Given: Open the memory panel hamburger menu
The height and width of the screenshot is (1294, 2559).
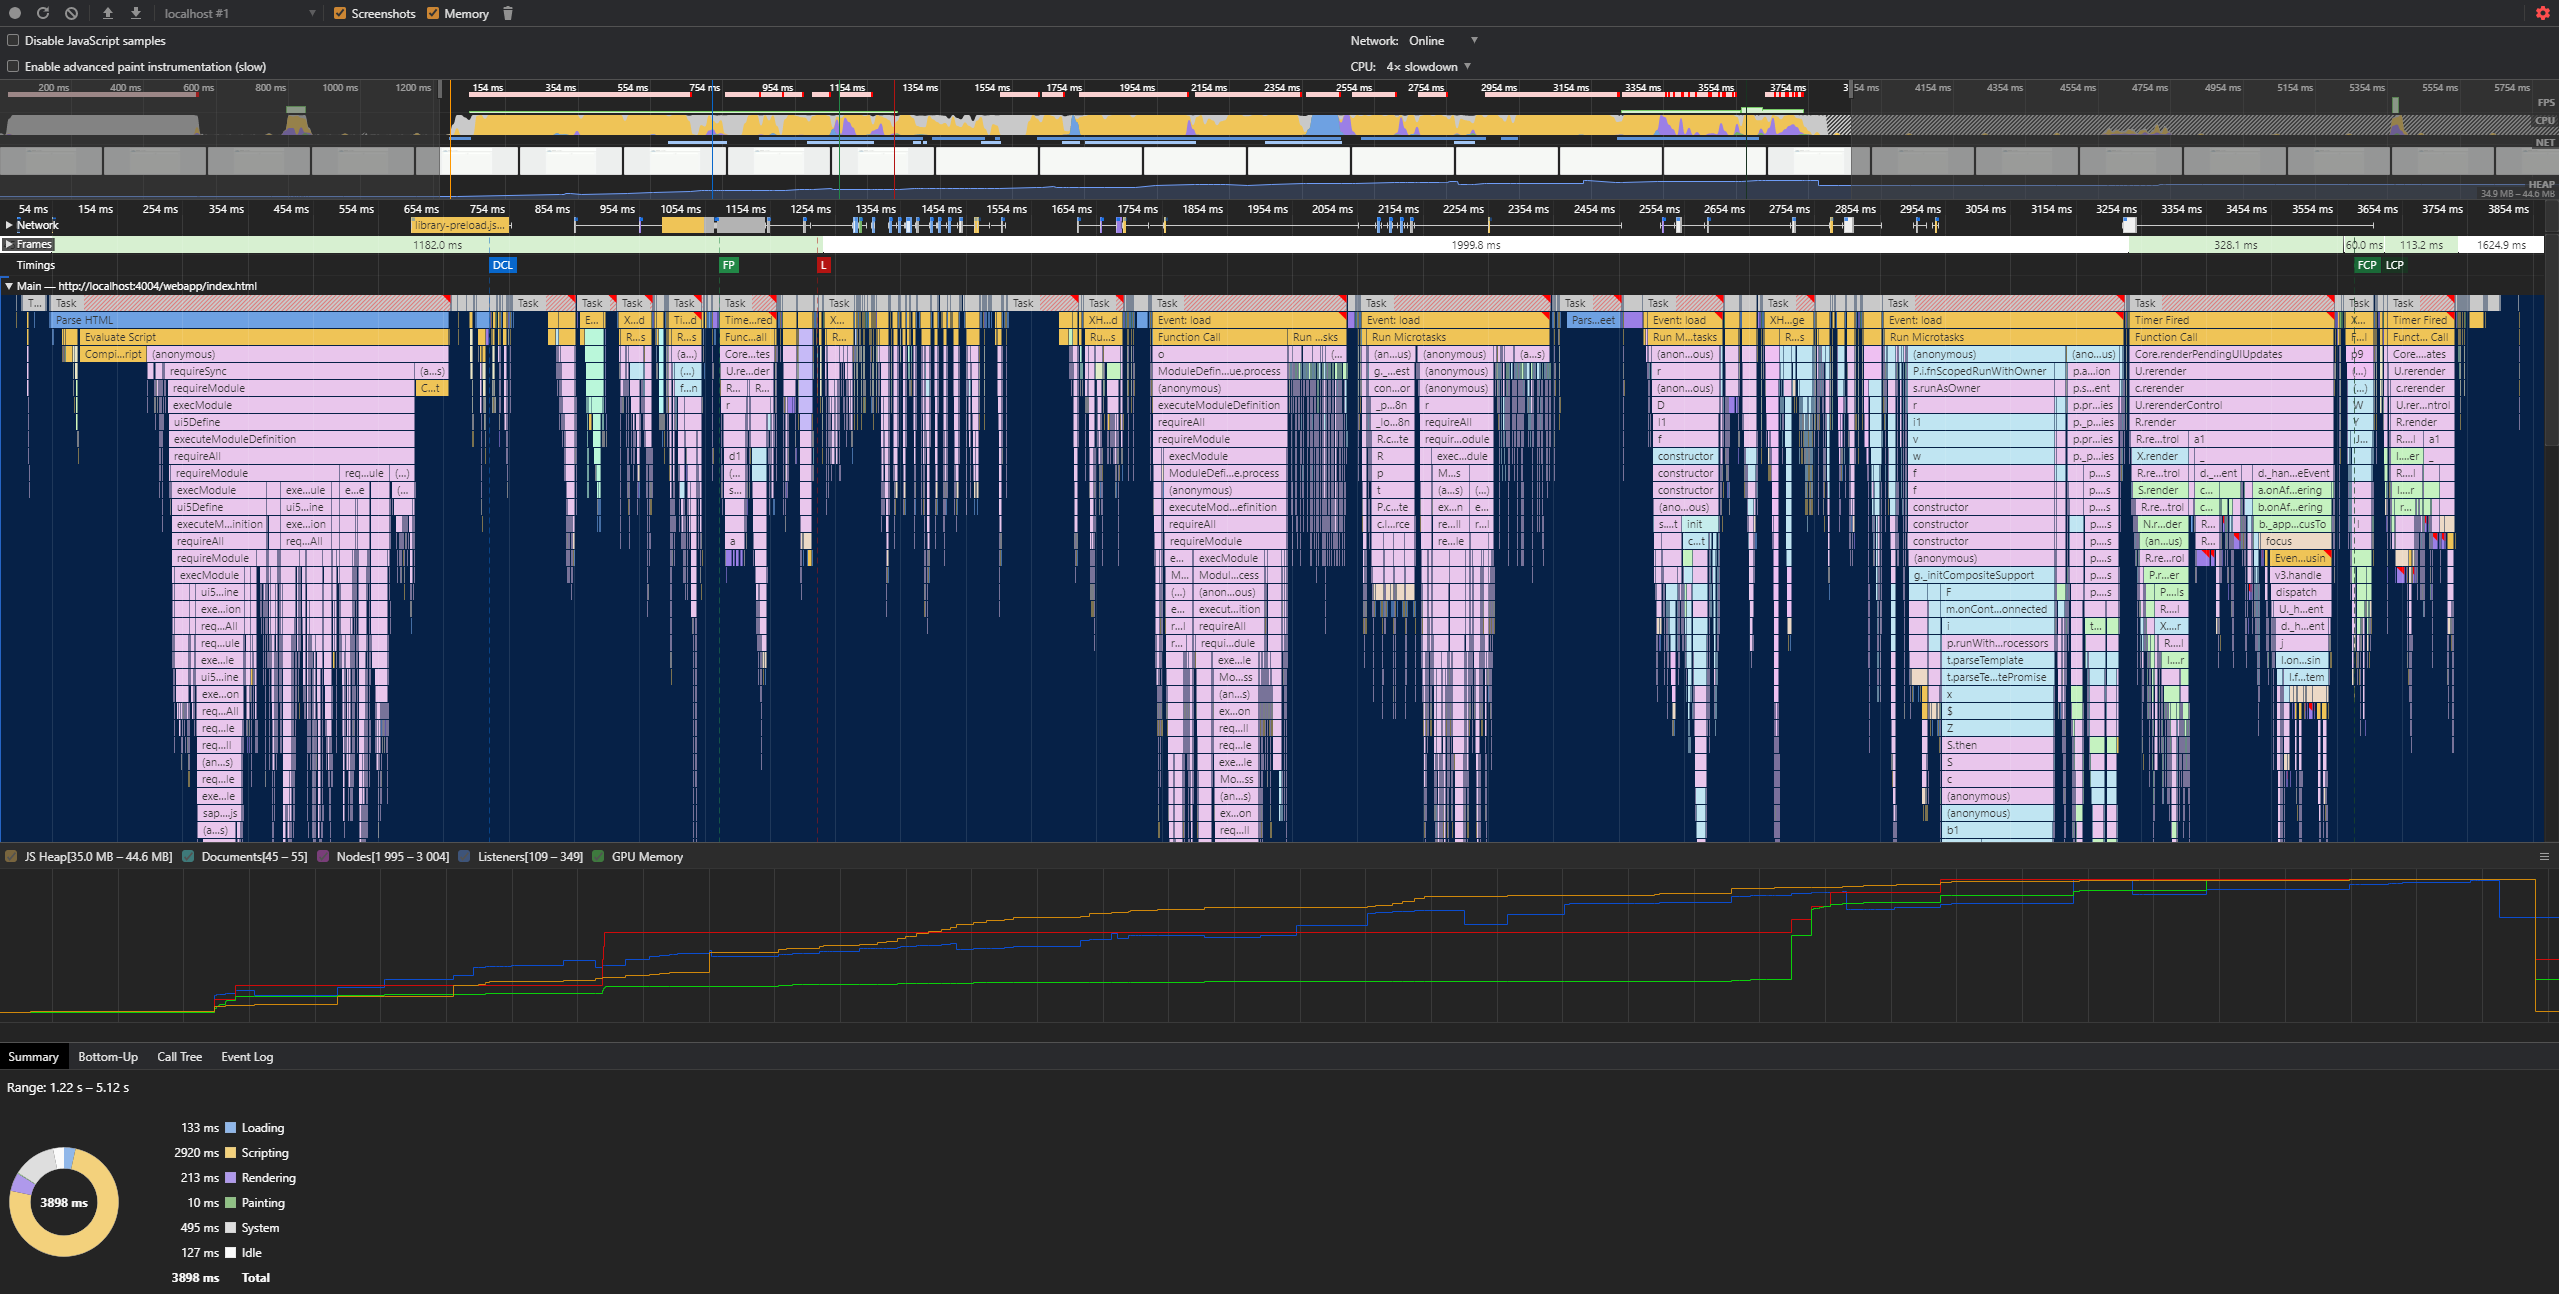Looking at the screenshot, I should (x=2544, y=856).
